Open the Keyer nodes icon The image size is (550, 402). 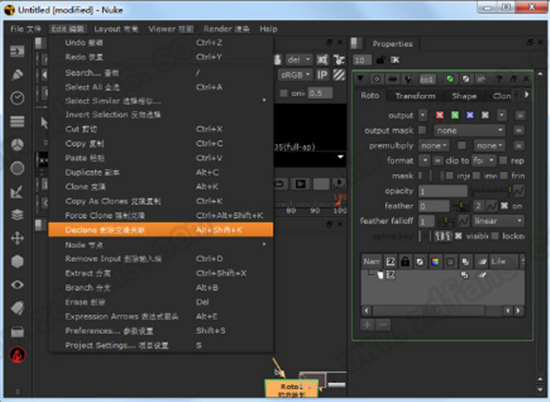click(x=17, y=192)
